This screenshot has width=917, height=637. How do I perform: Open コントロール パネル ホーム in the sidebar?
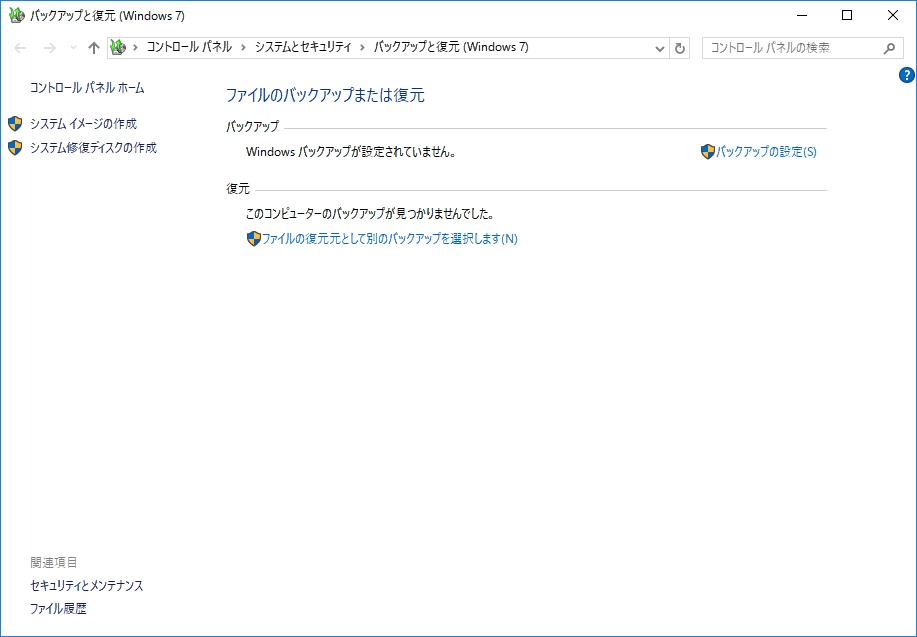(87, 88)
